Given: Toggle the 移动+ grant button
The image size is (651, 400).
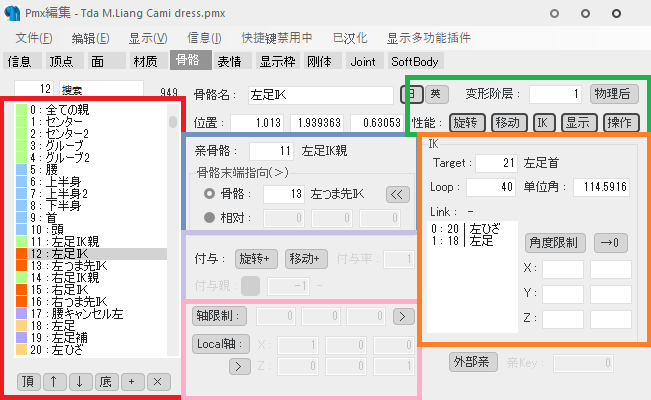Looking at the screenshot, I should tap(306, 259).
